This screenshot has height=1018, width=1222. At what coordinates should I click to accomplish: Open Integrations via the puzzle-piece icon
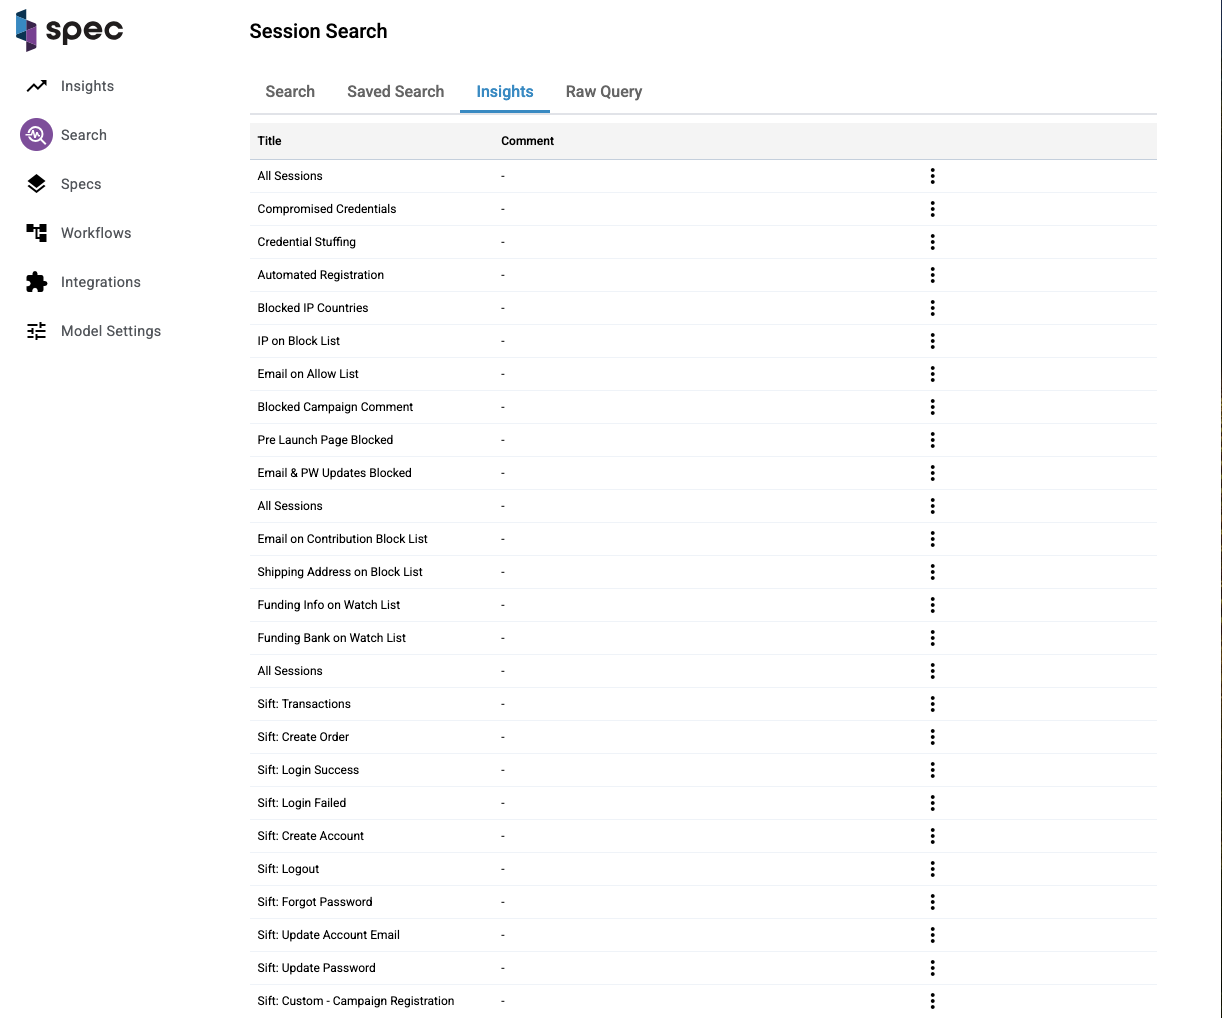pos(37,282)
